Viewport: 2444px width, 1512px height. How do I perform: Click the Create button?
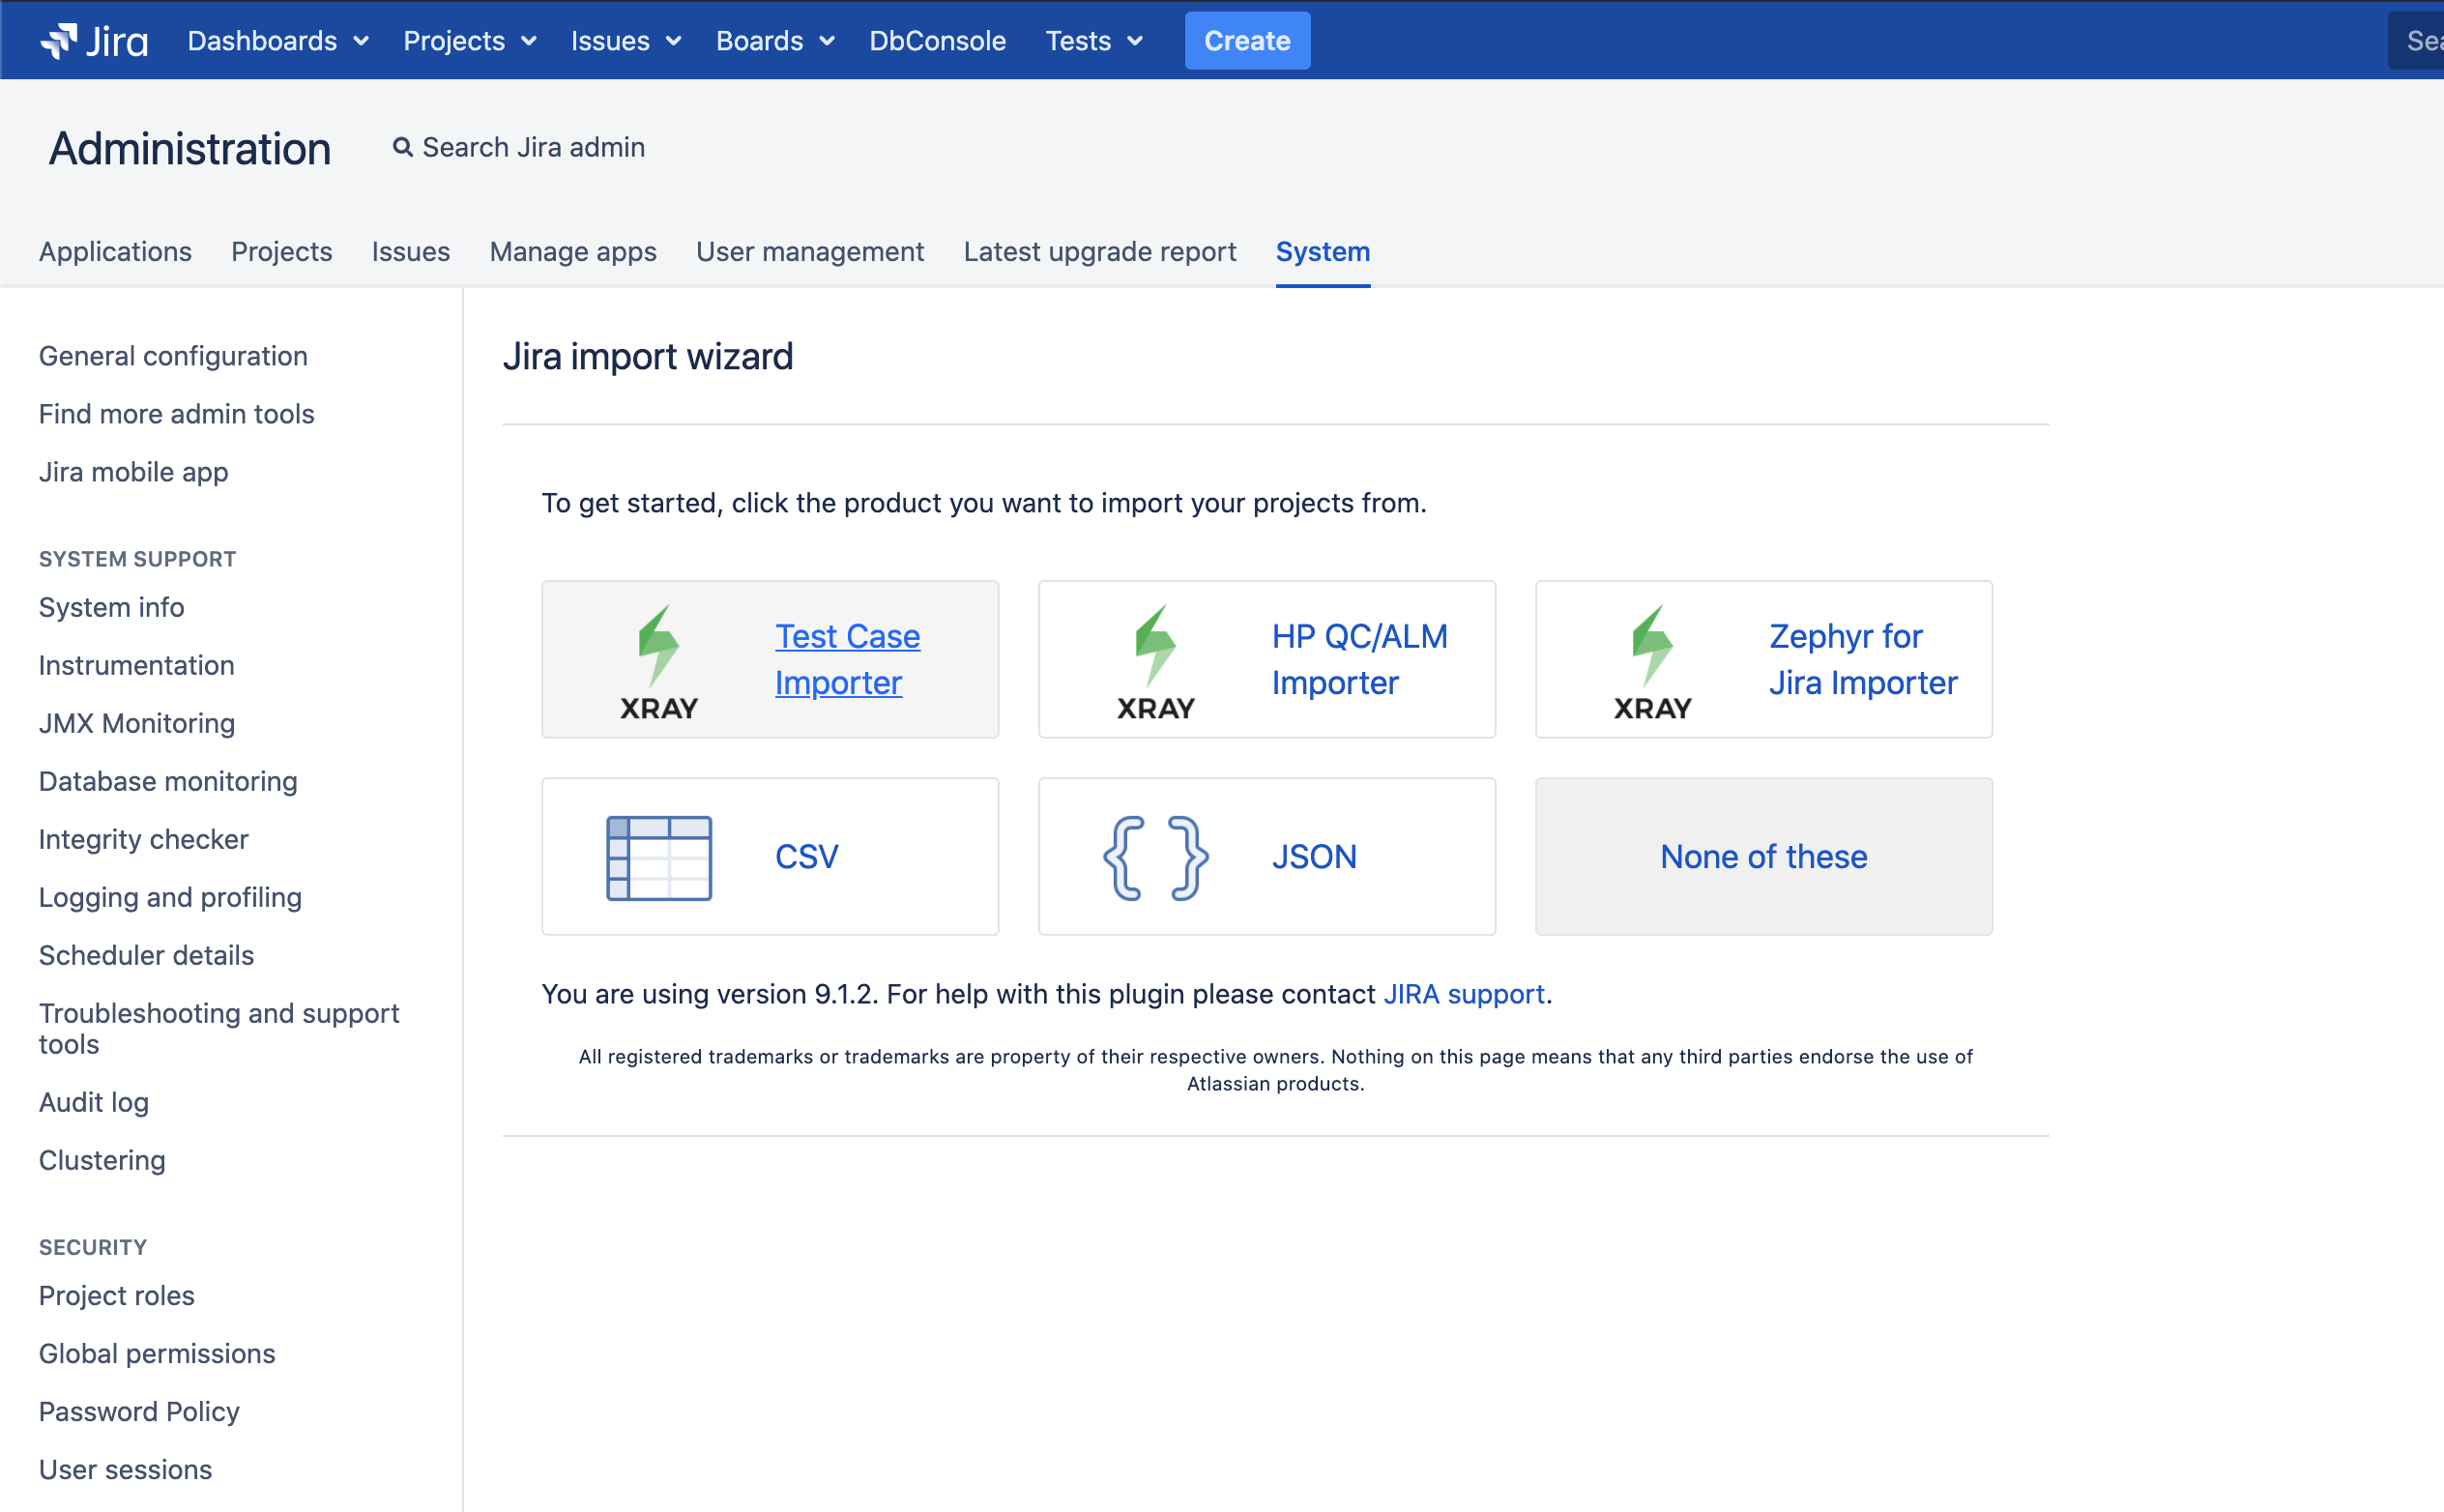click(x=1247, y=41)
